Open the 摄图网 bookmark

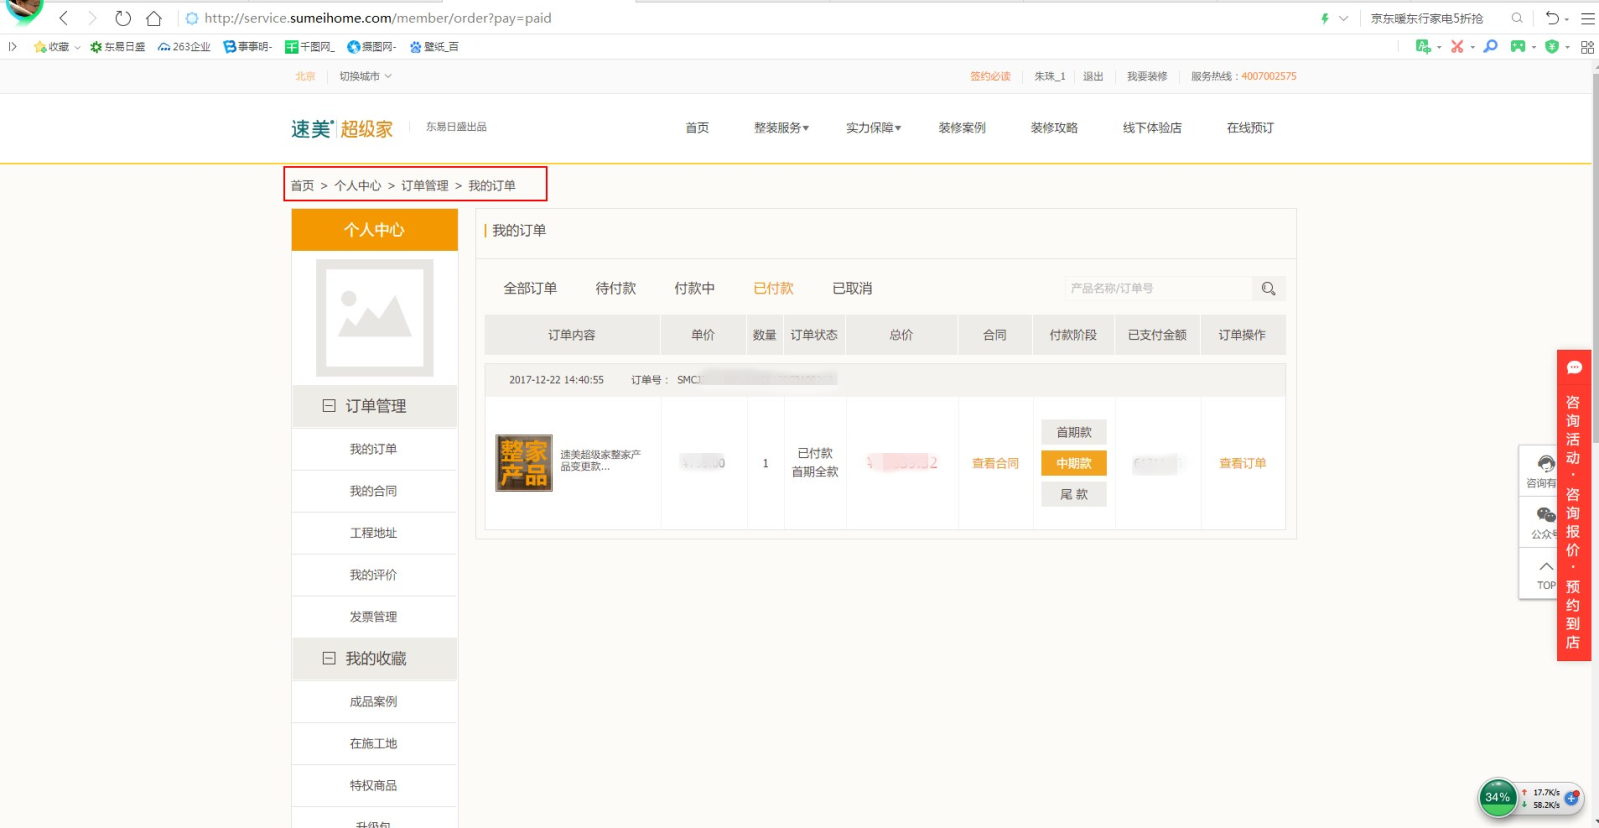pos(371,47)
